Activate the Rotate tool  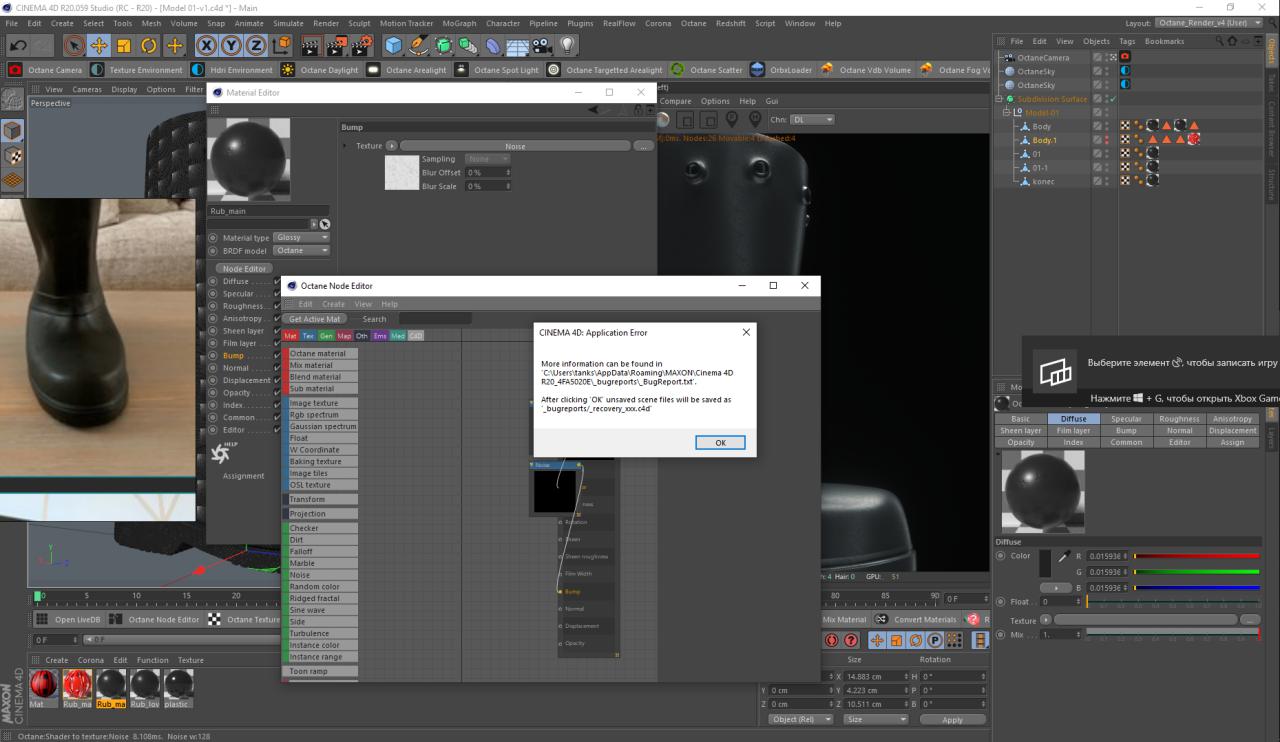point(149,45)
